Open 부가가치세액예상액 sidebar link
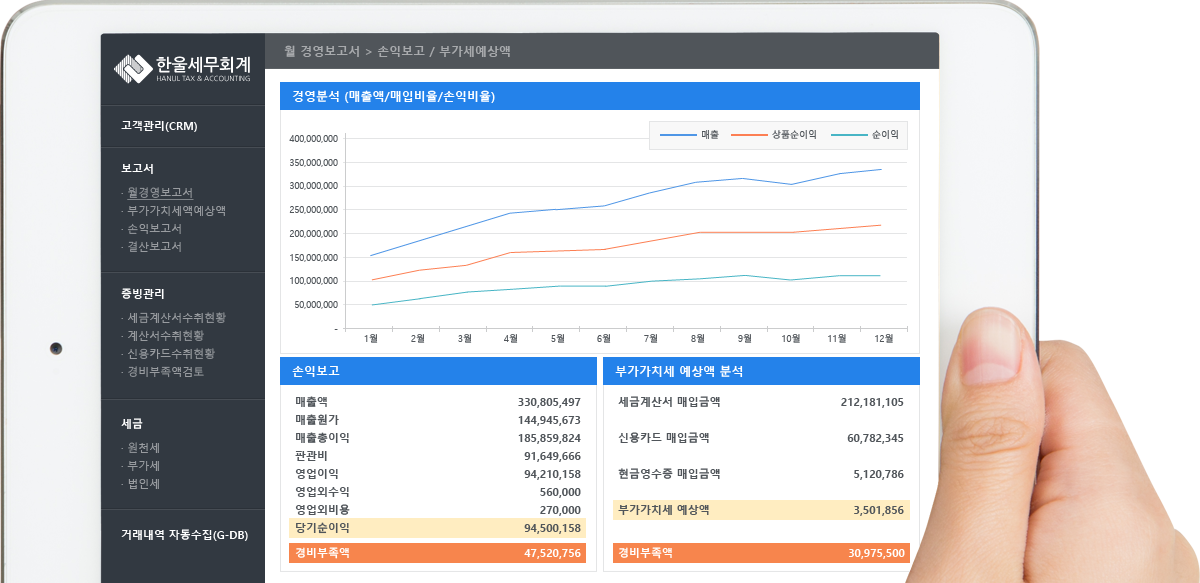 pyautogui.click(x=176, y=210)
